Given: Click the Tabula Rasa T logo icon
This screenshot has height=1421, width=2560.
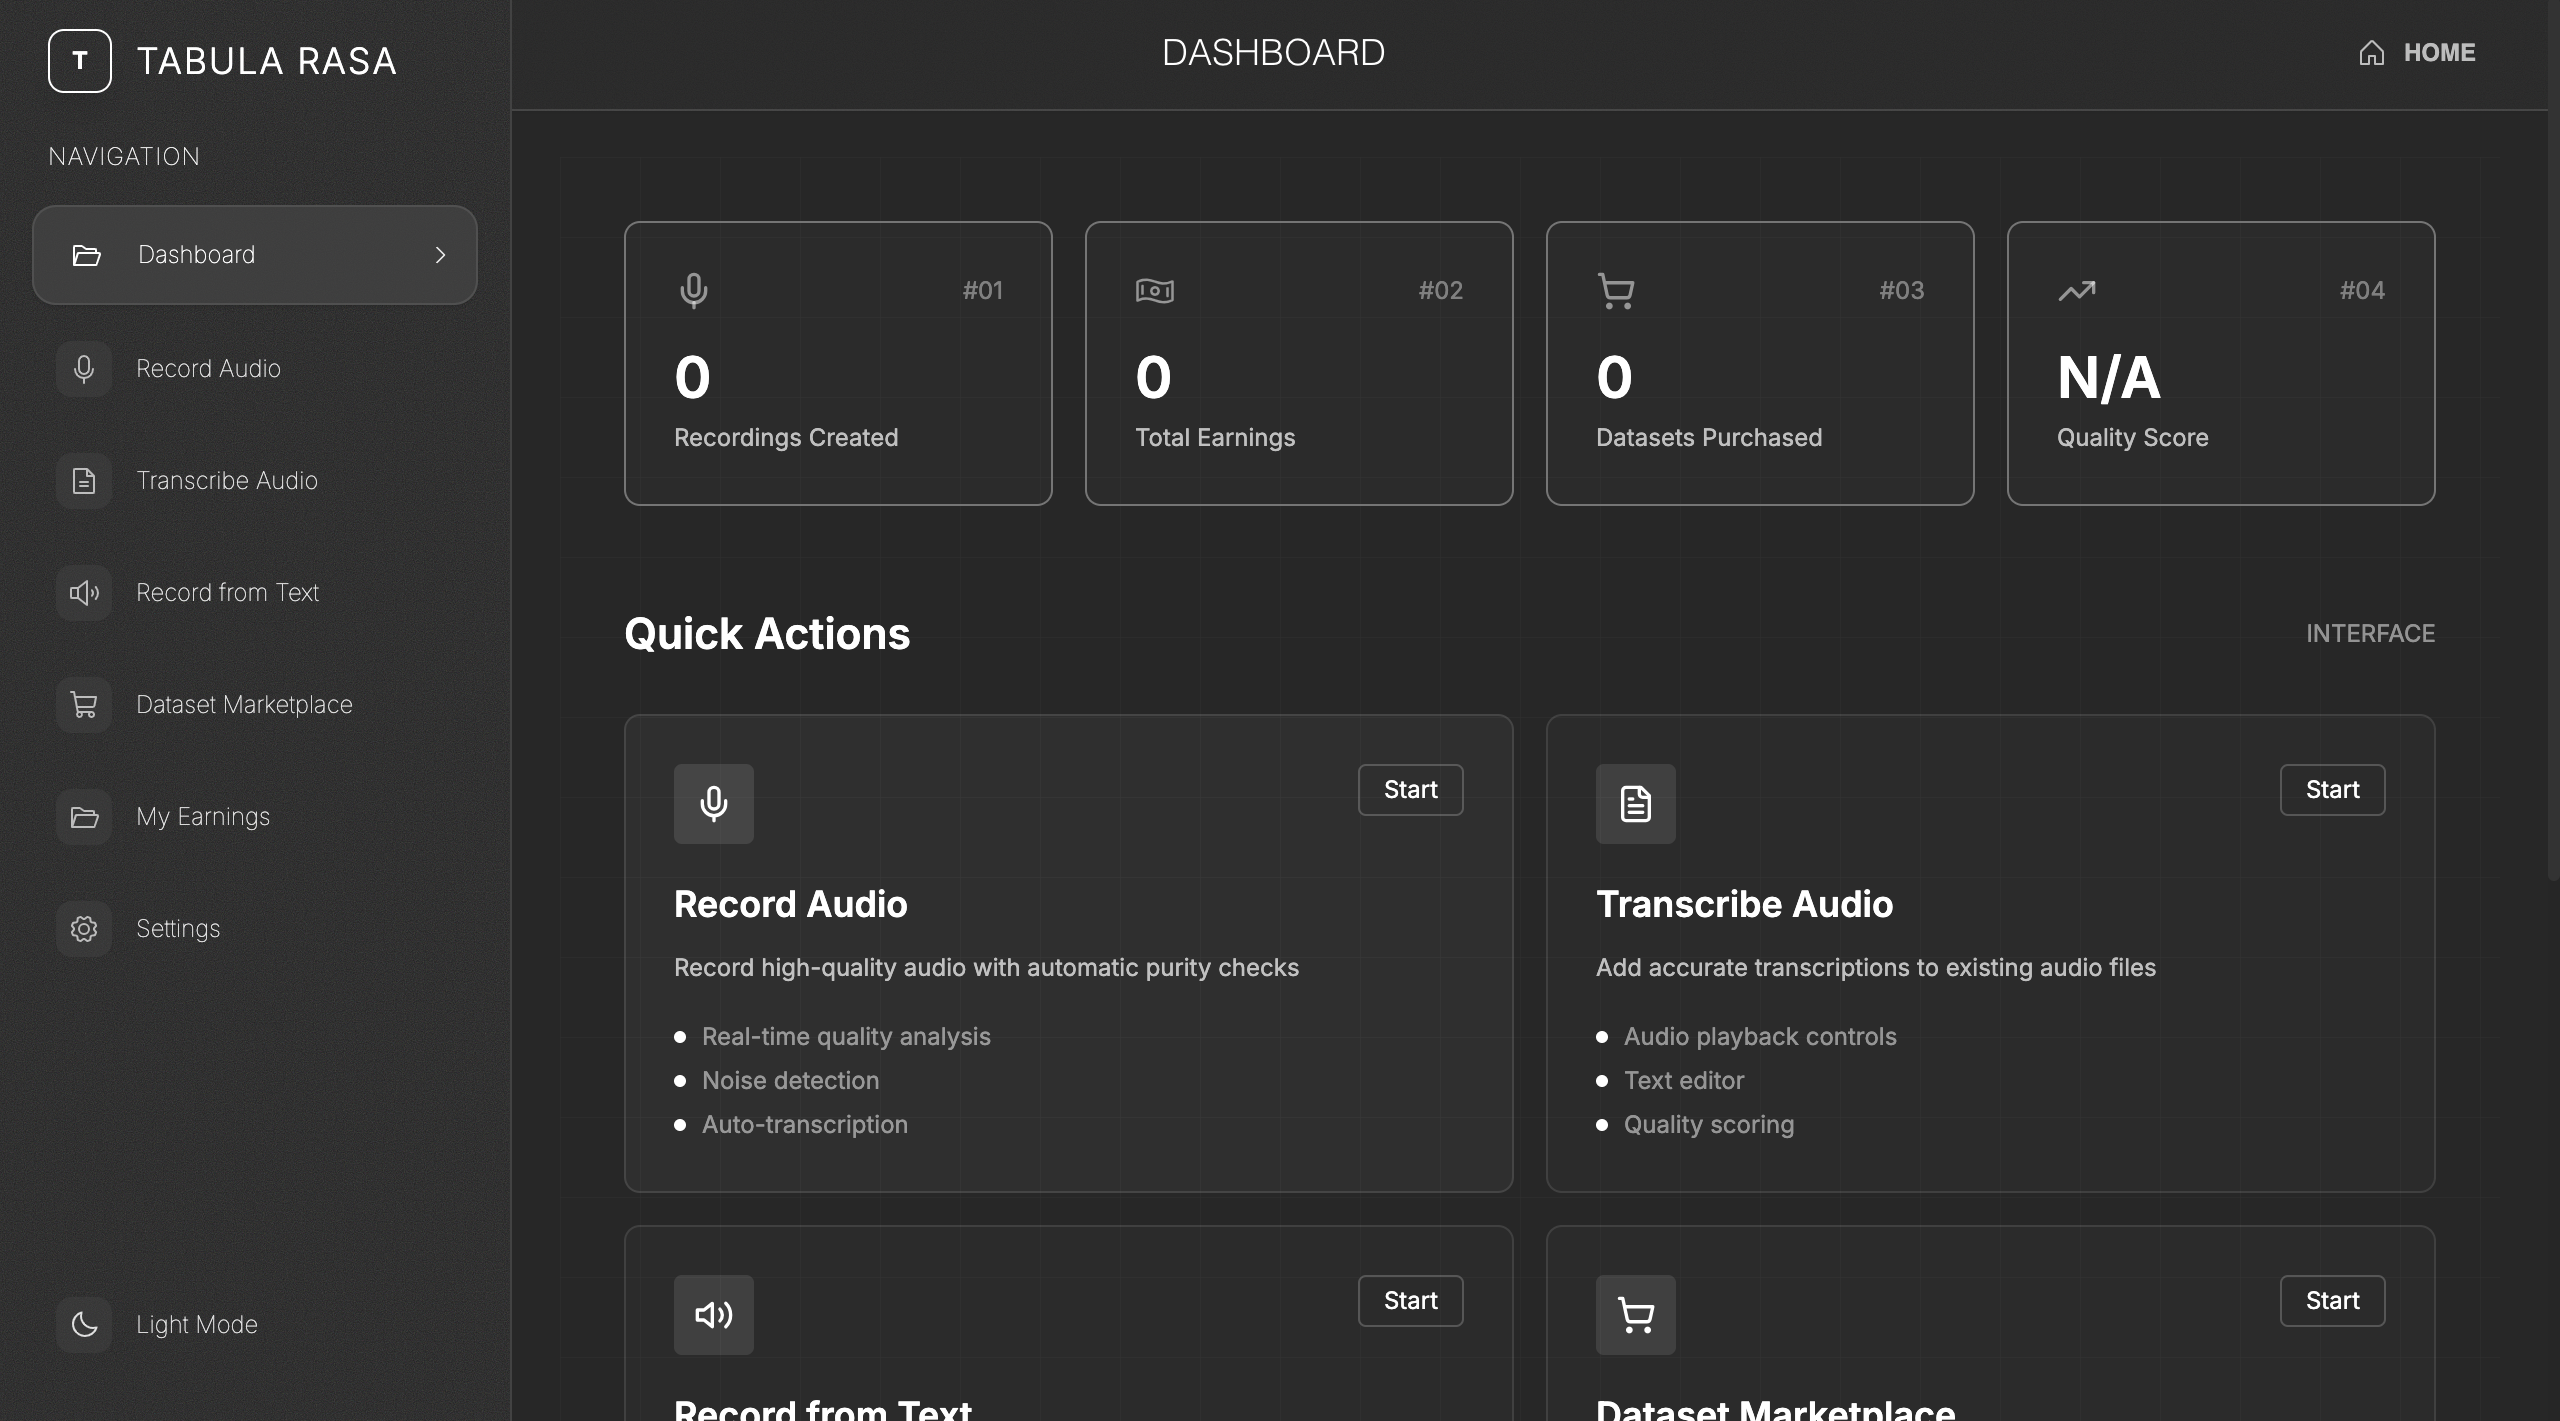Looking at the screenshot, I should click(x=80, y=61).
